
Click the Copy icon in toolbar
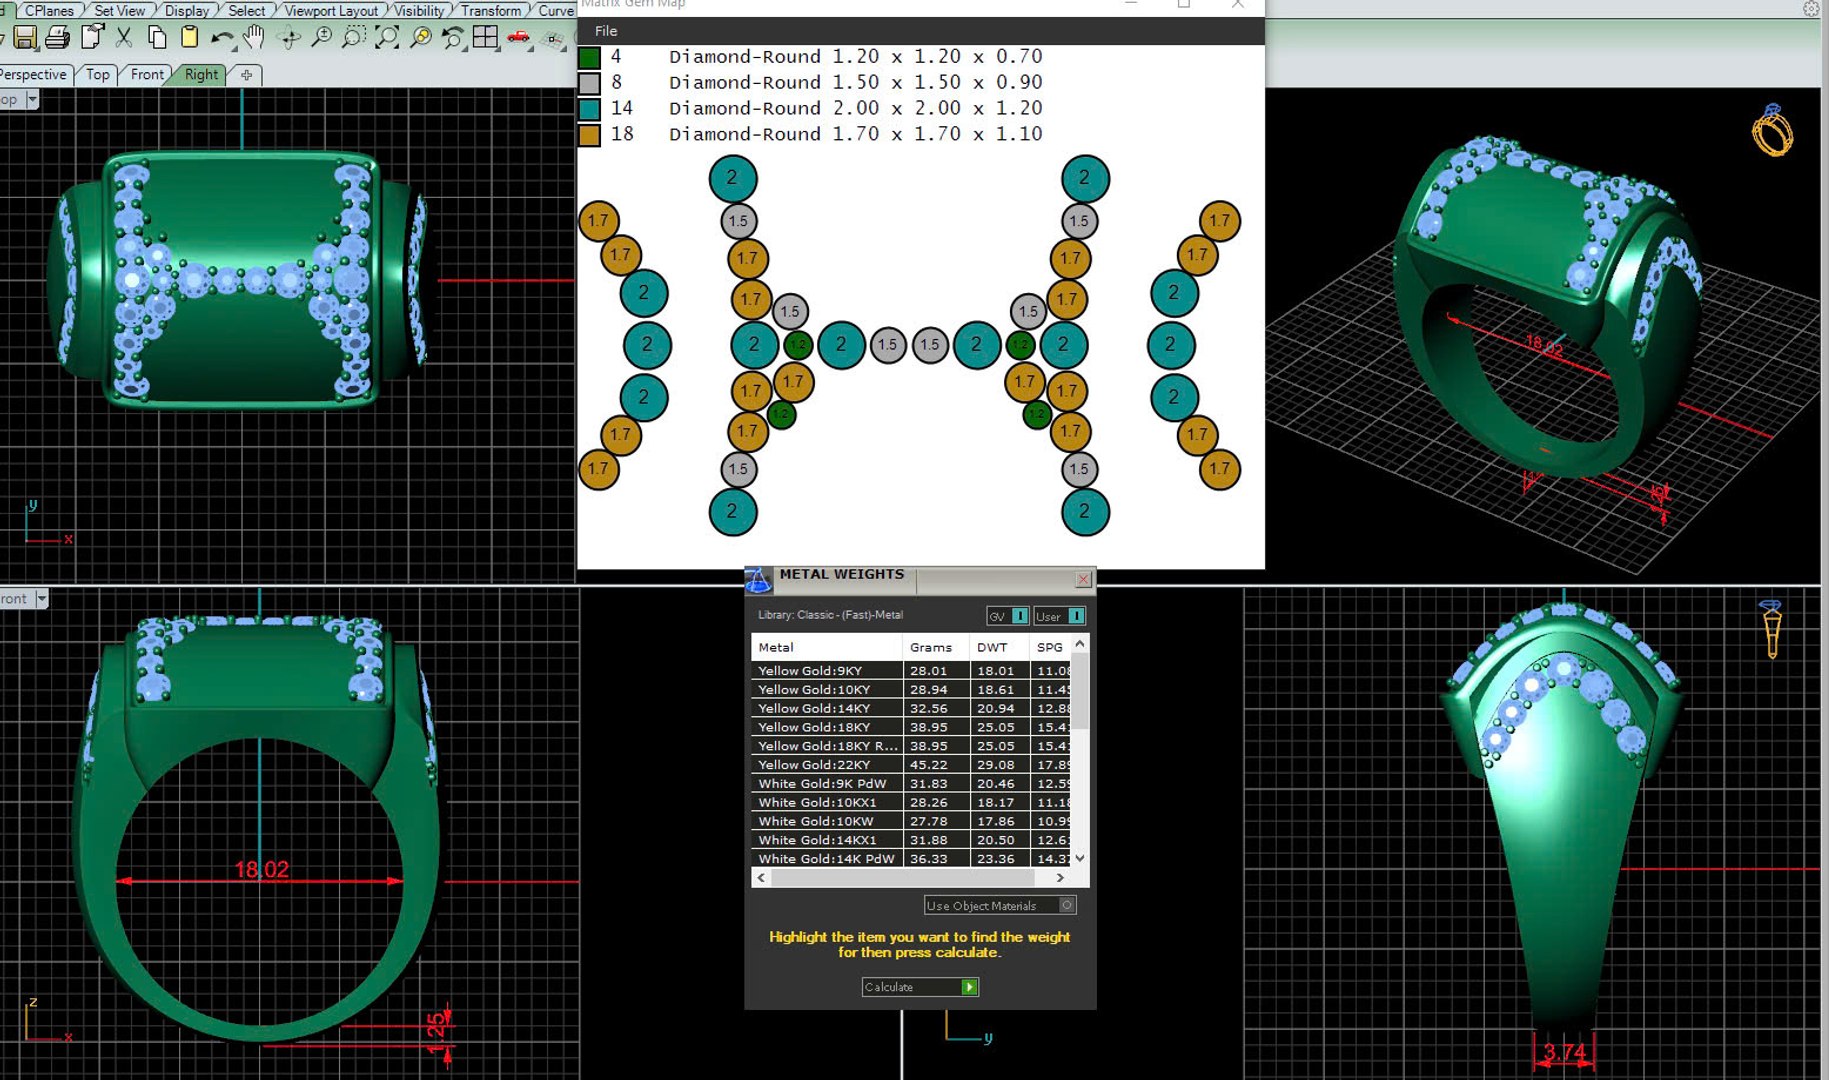pyautogui.click(x=157, y=38)
